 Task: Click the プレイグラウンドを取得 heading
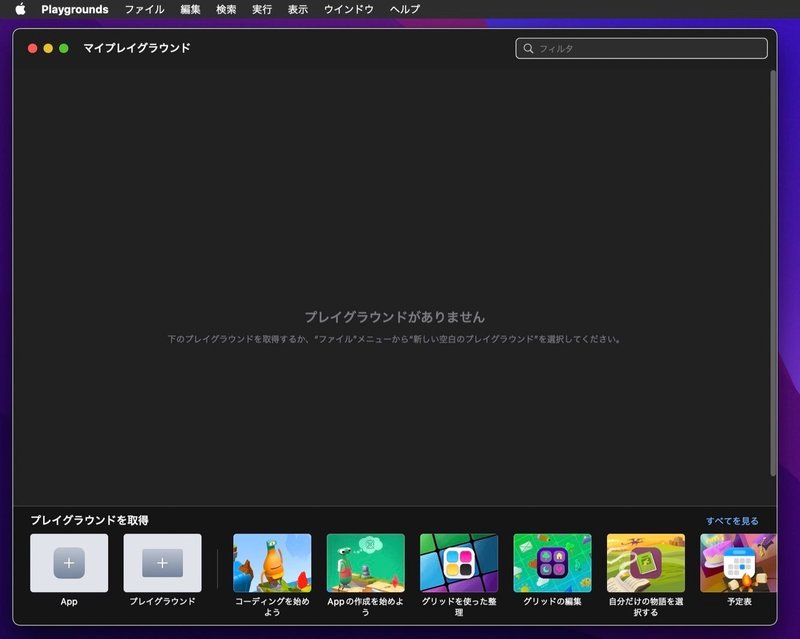pyautogui.click(x=89, y=520)
